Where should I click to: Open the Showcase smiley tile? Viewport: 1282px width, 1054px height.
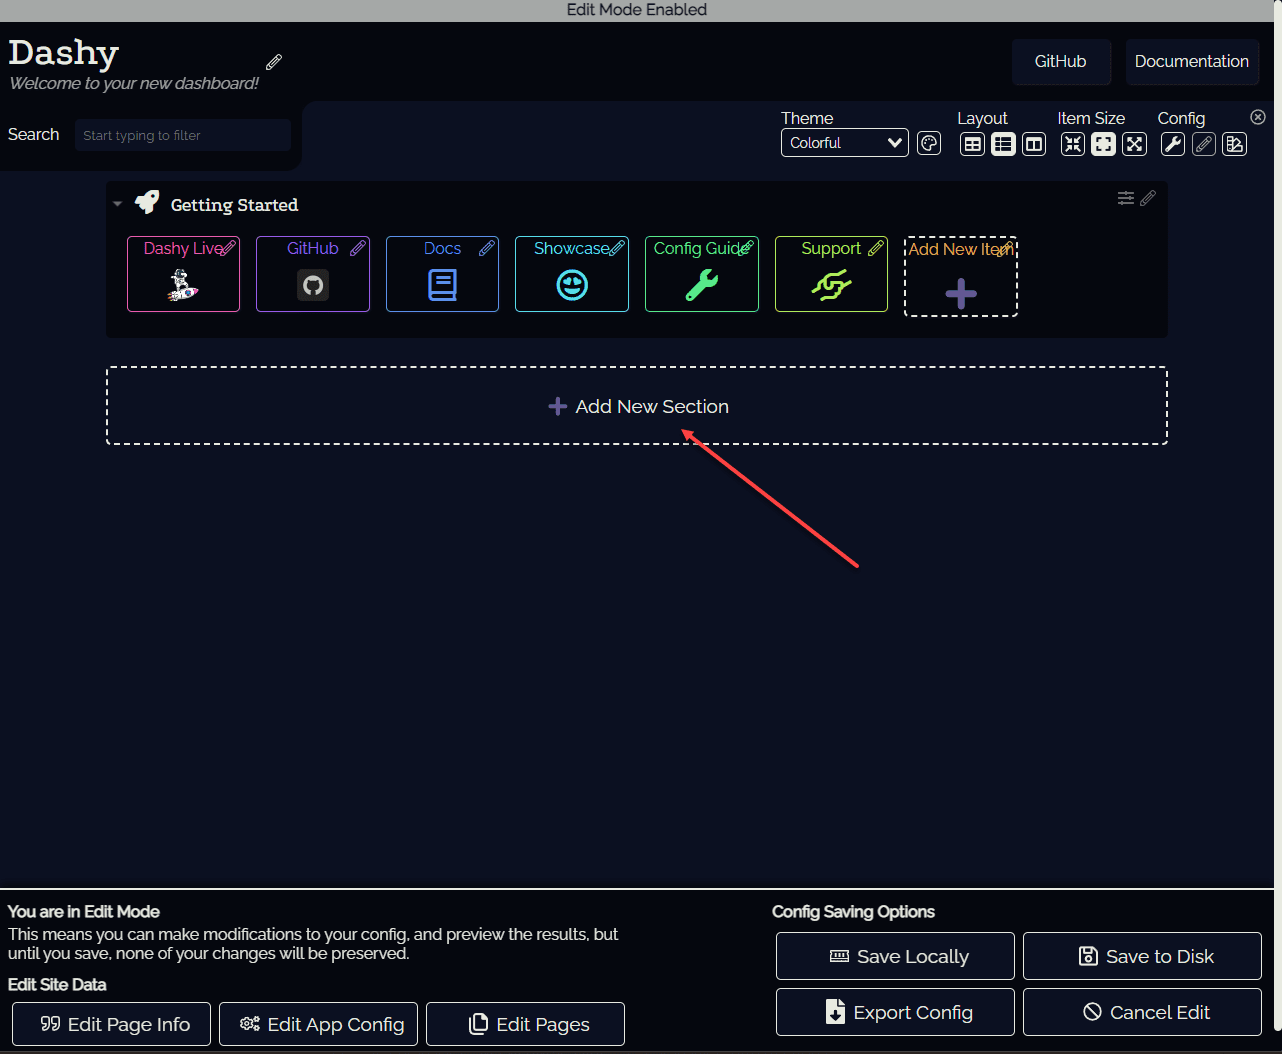tap(572, 274)
